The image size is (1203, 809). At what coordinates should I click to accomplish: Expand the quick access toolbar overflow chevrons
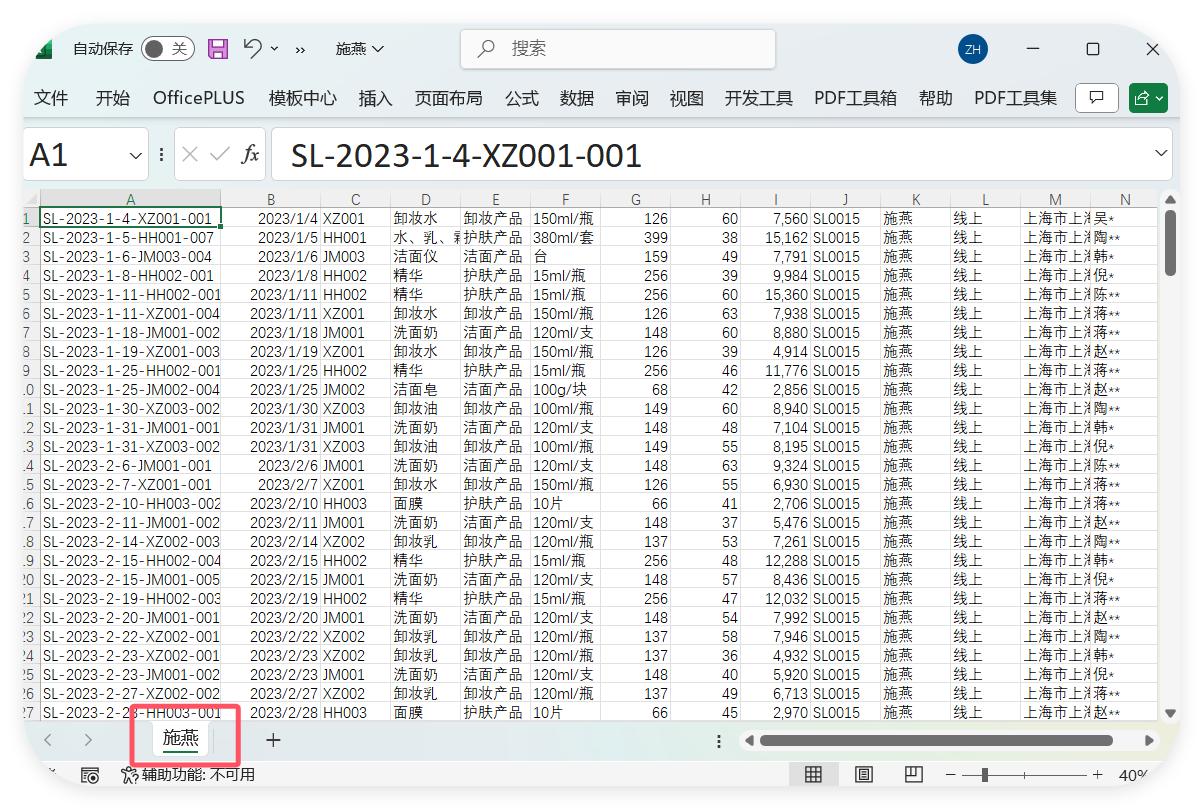coord(300,49)
